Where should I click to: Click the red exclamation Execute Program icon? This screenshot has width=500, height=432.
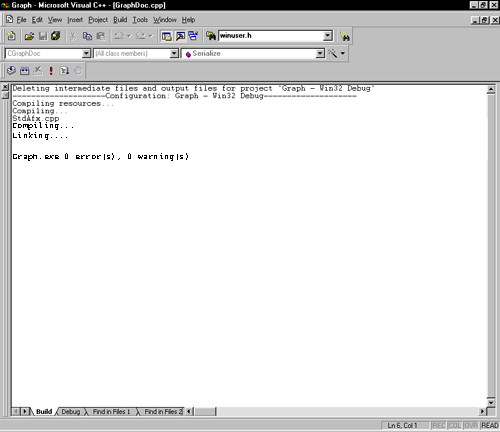51,70
